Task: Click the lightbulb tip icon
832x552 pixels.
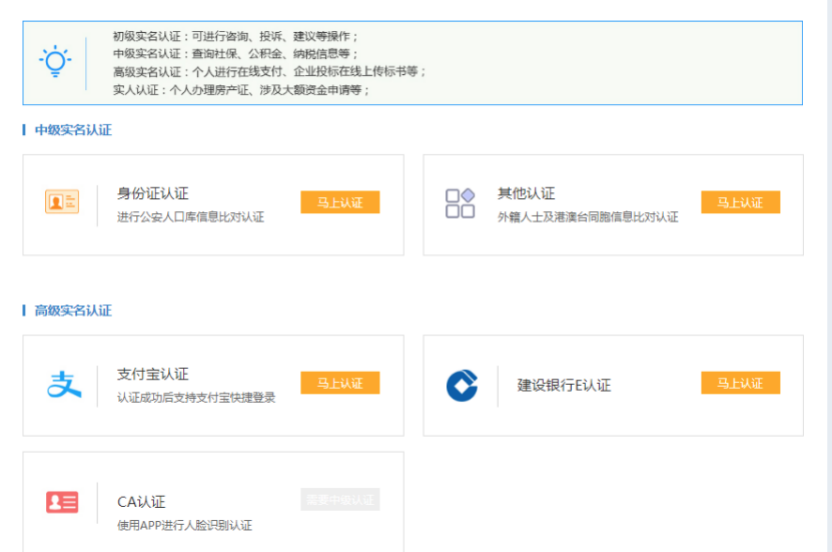Action: pos(55,61)
